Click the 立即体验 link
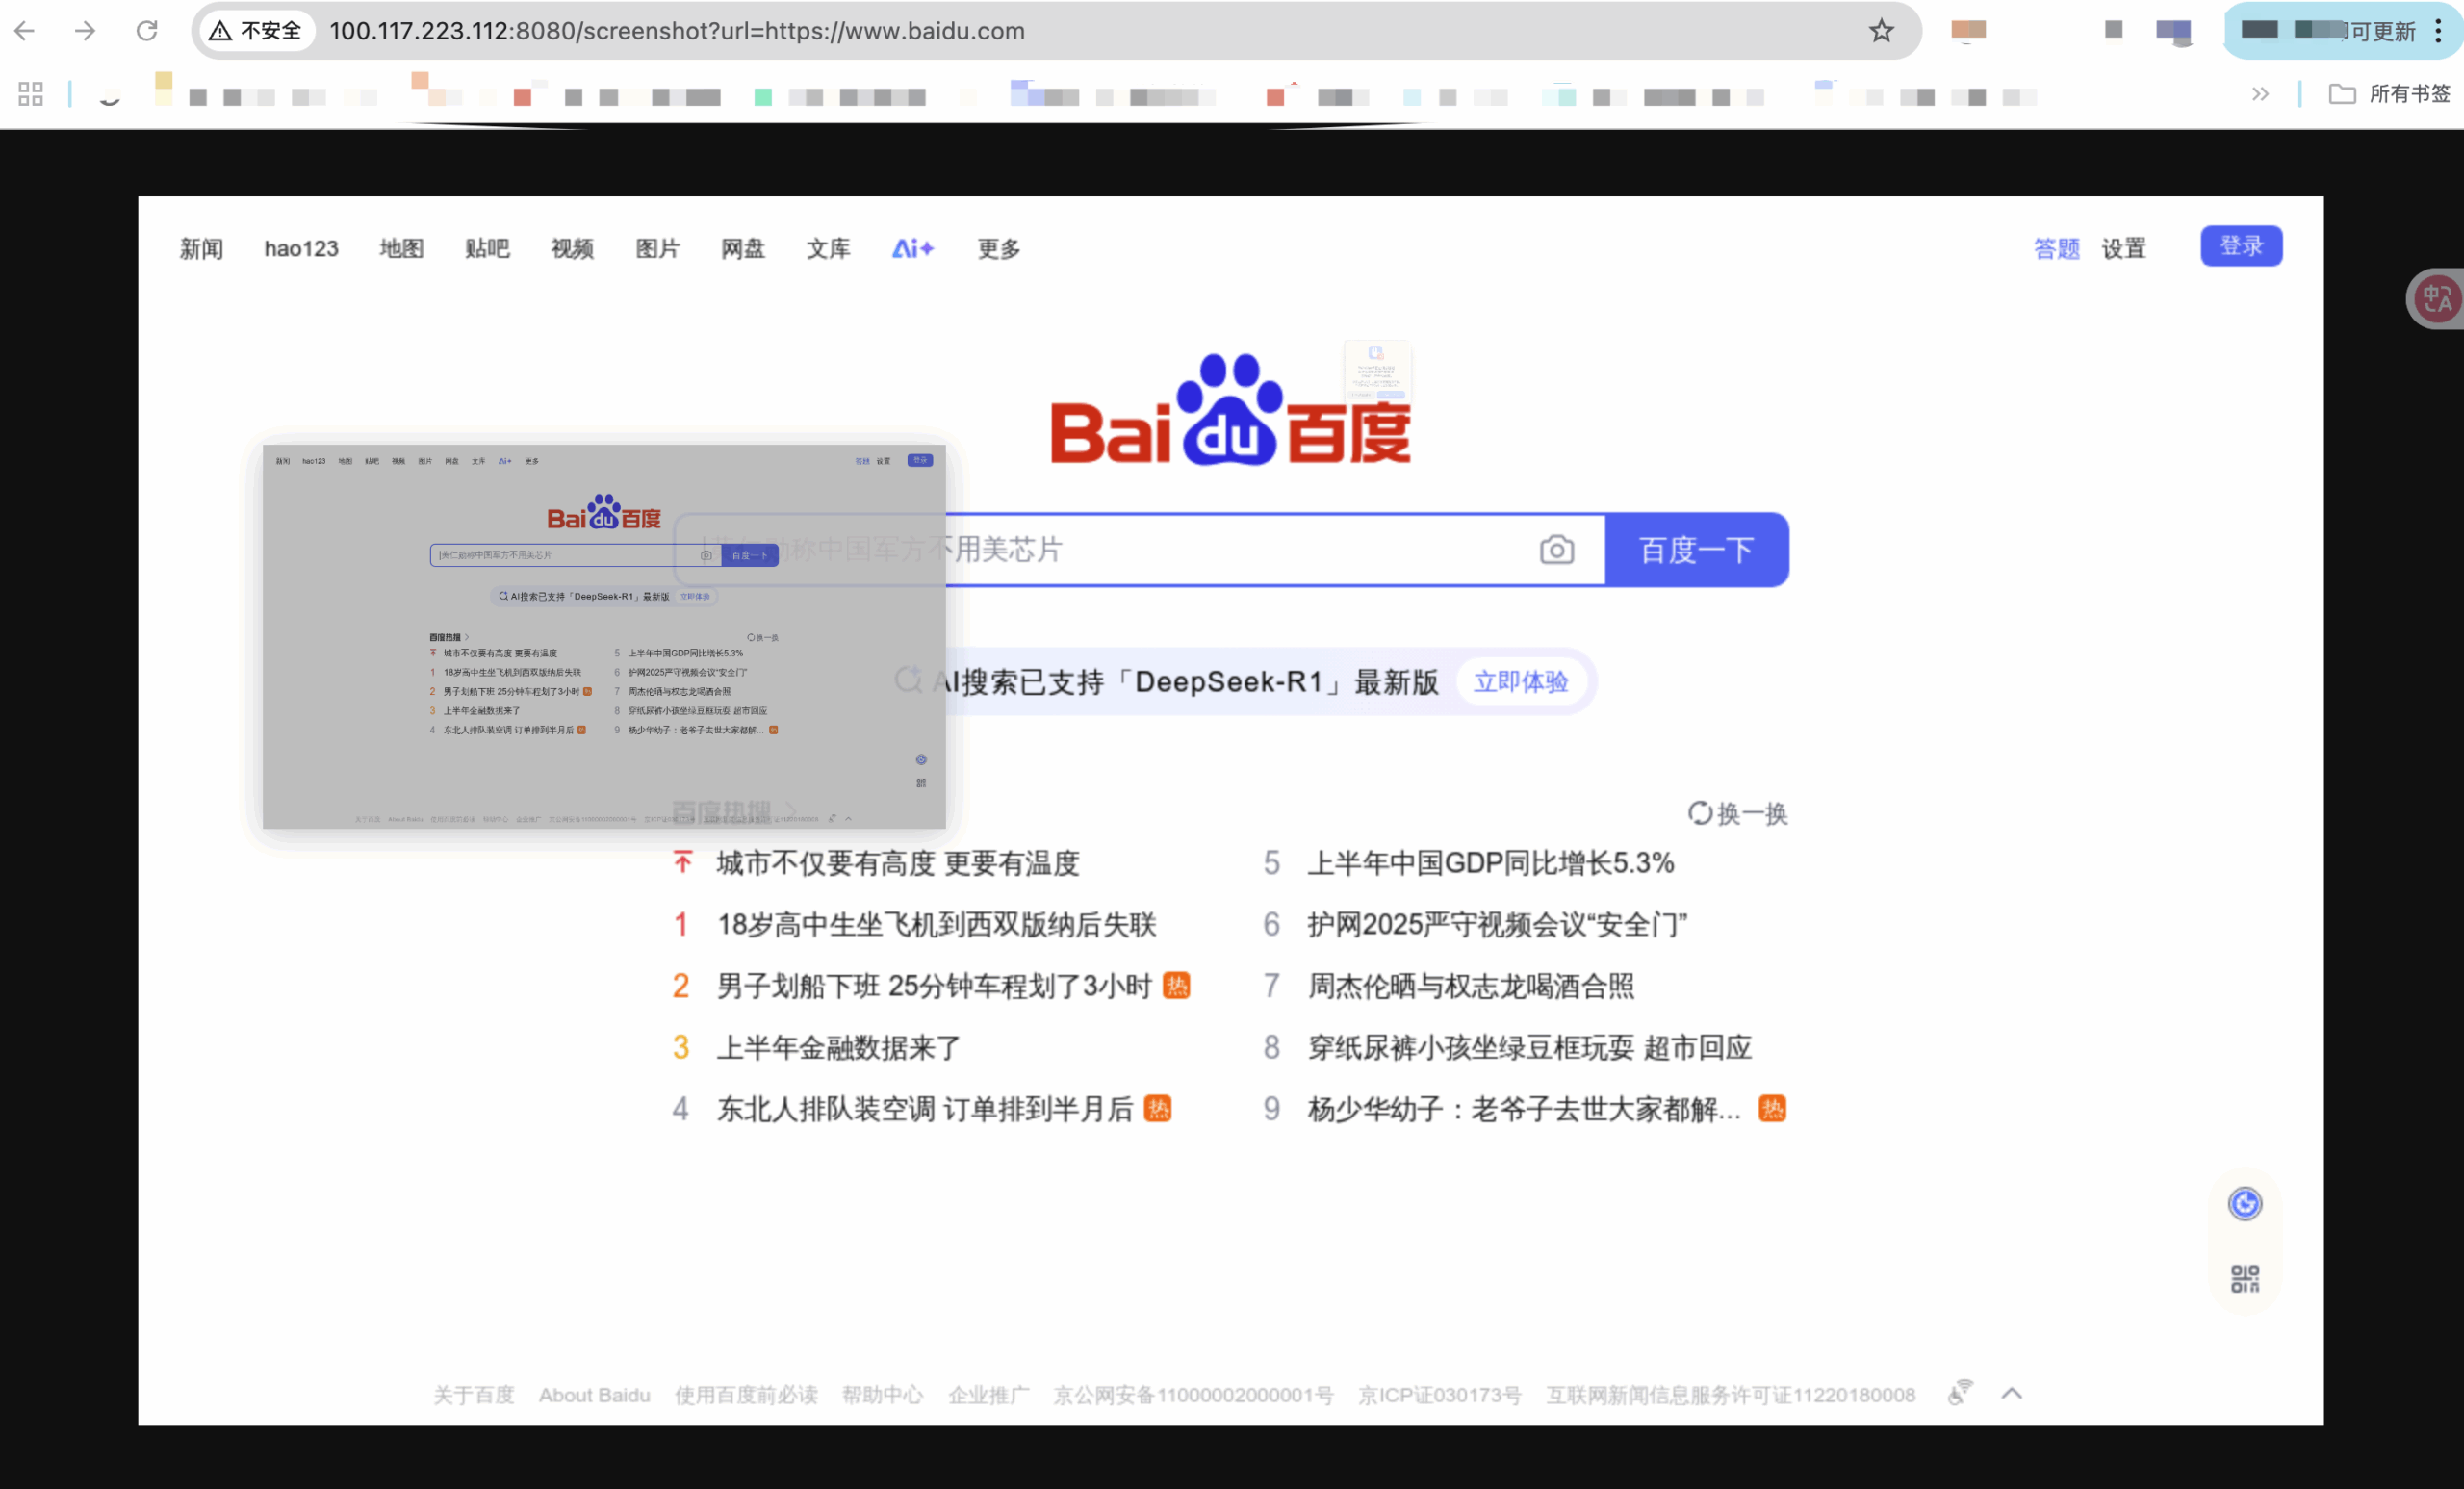2464x1489 pixels. pos(1520,682)
